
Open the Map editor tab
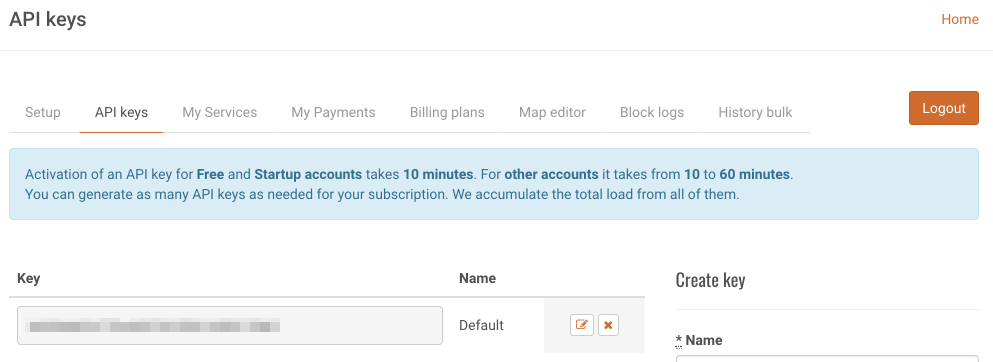tap(552, 113)
